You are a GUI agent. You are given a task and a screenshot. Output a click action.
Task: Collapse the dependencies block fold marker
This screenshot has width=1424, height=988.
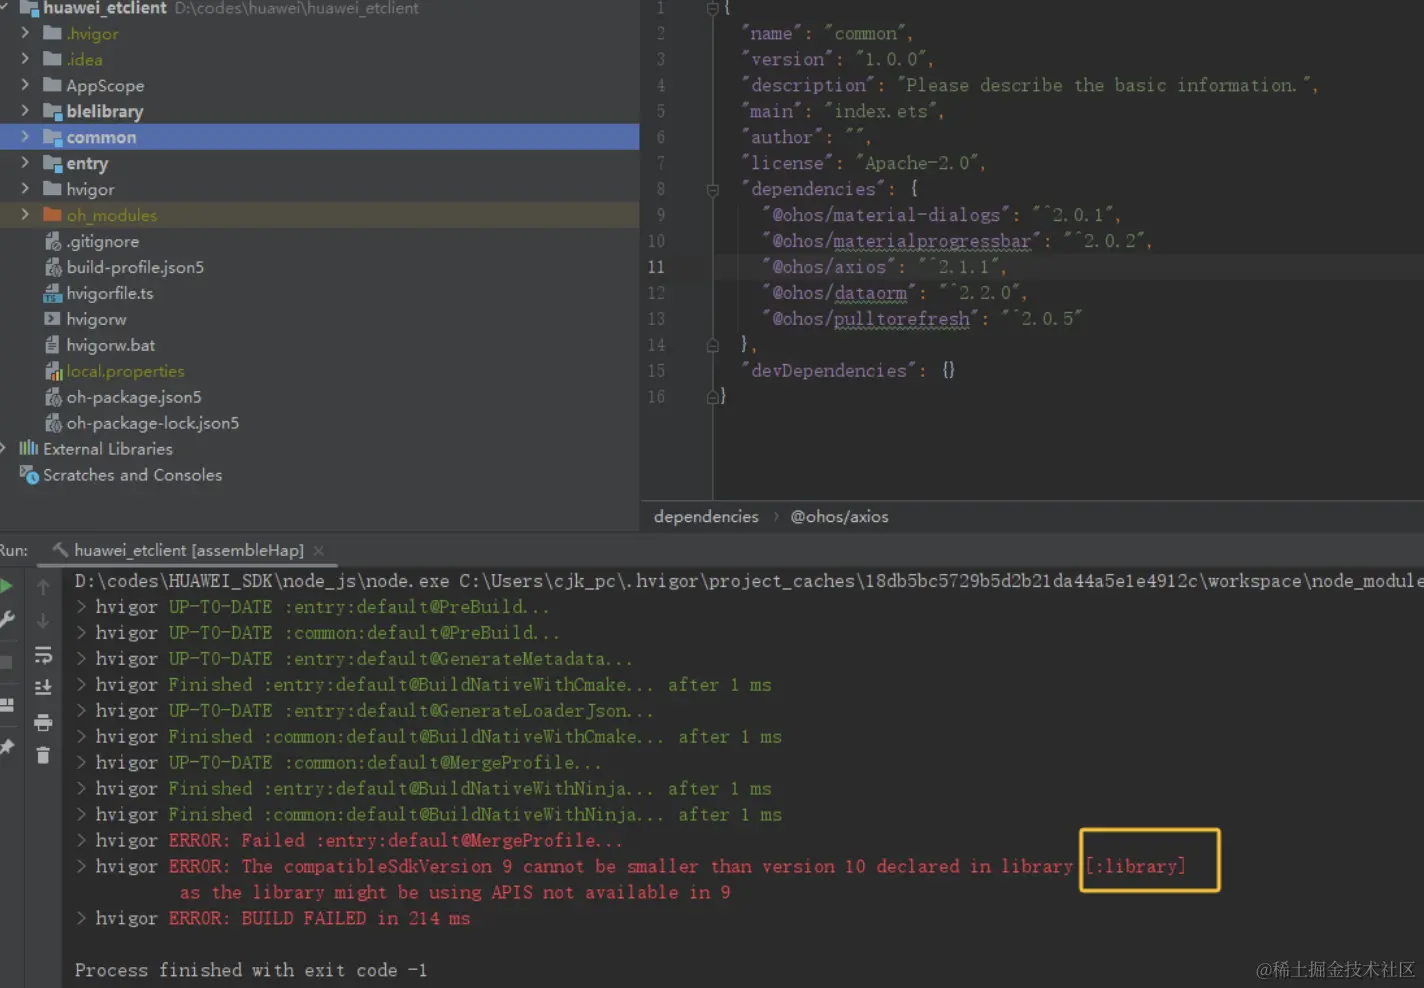[x=713, y=189]
